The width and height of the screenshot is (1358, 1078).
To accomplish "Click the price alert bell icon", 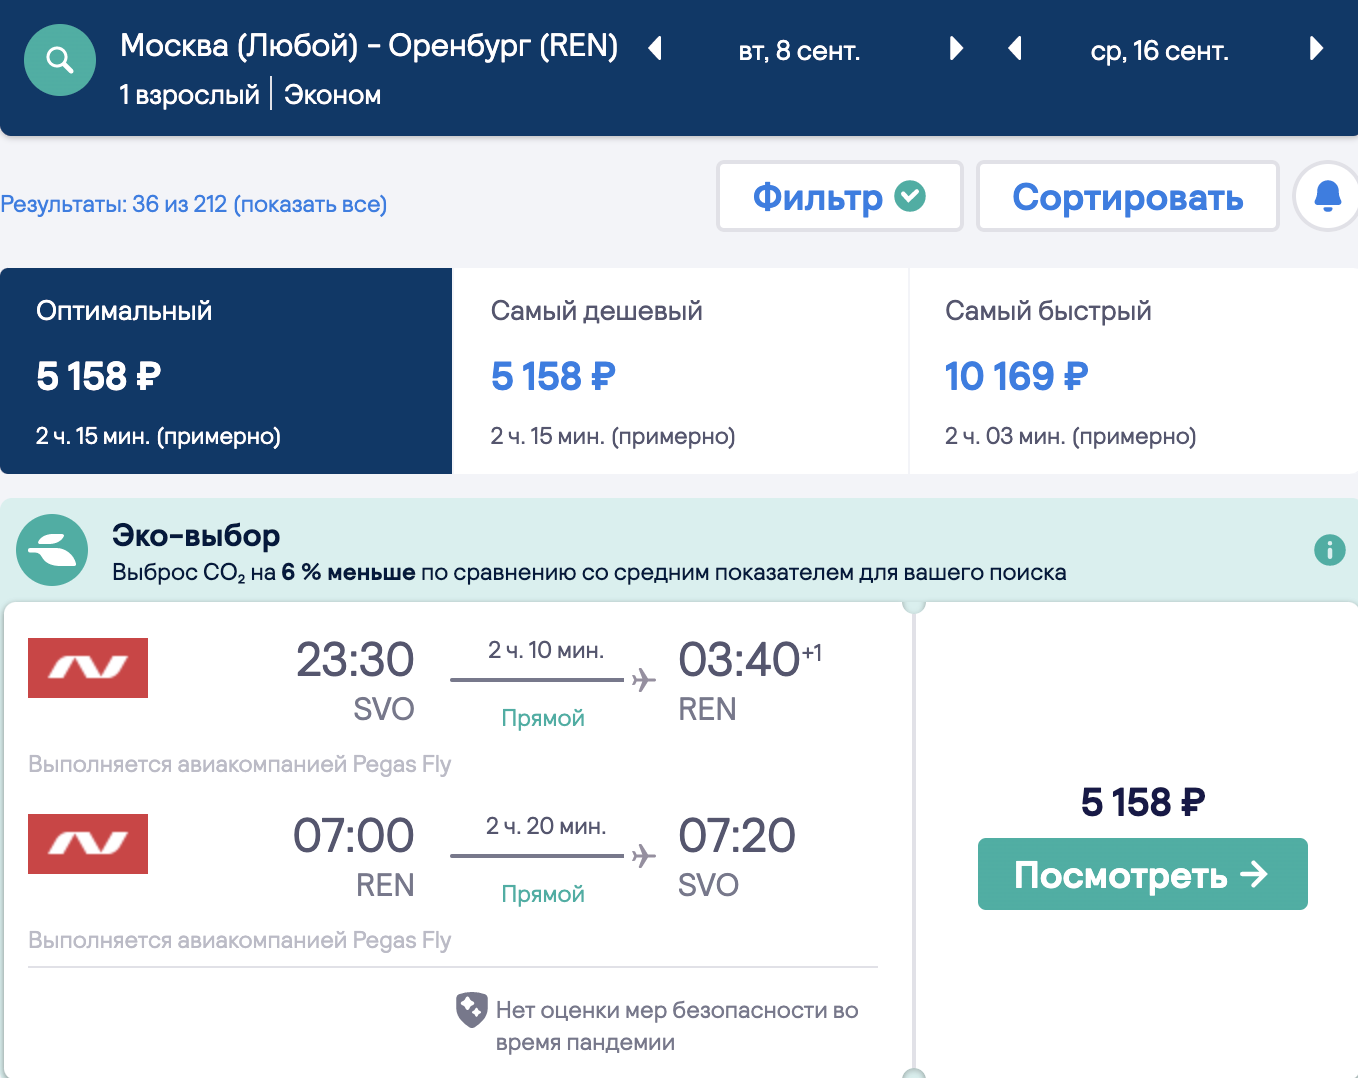I will pos(1327,196).
